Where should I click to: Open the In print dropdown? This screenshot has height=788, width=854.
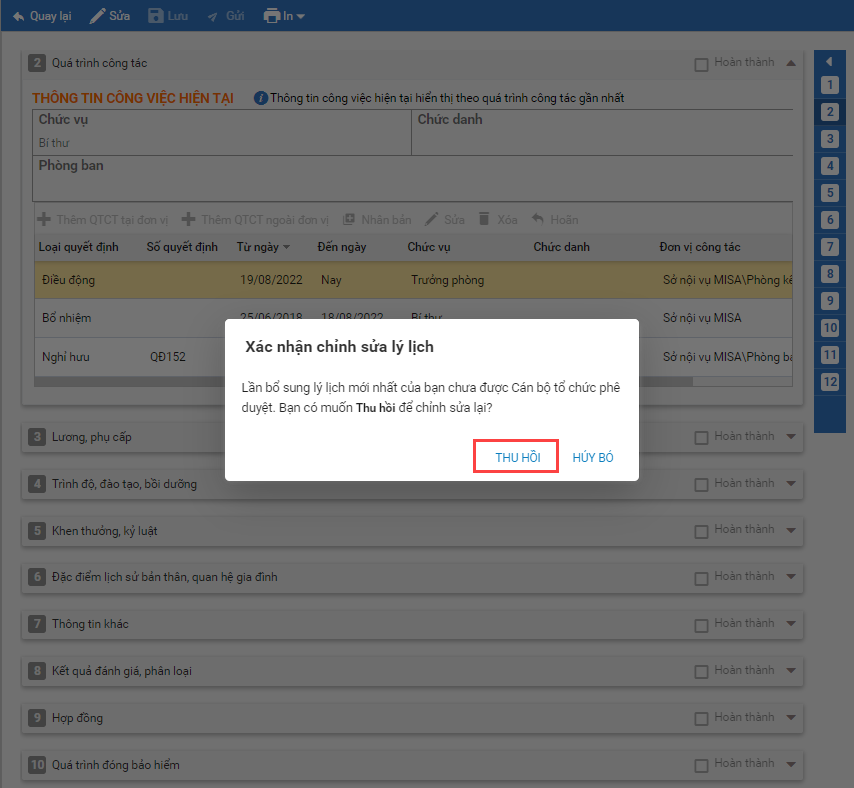pyautogui.click(x=285, y=16)
